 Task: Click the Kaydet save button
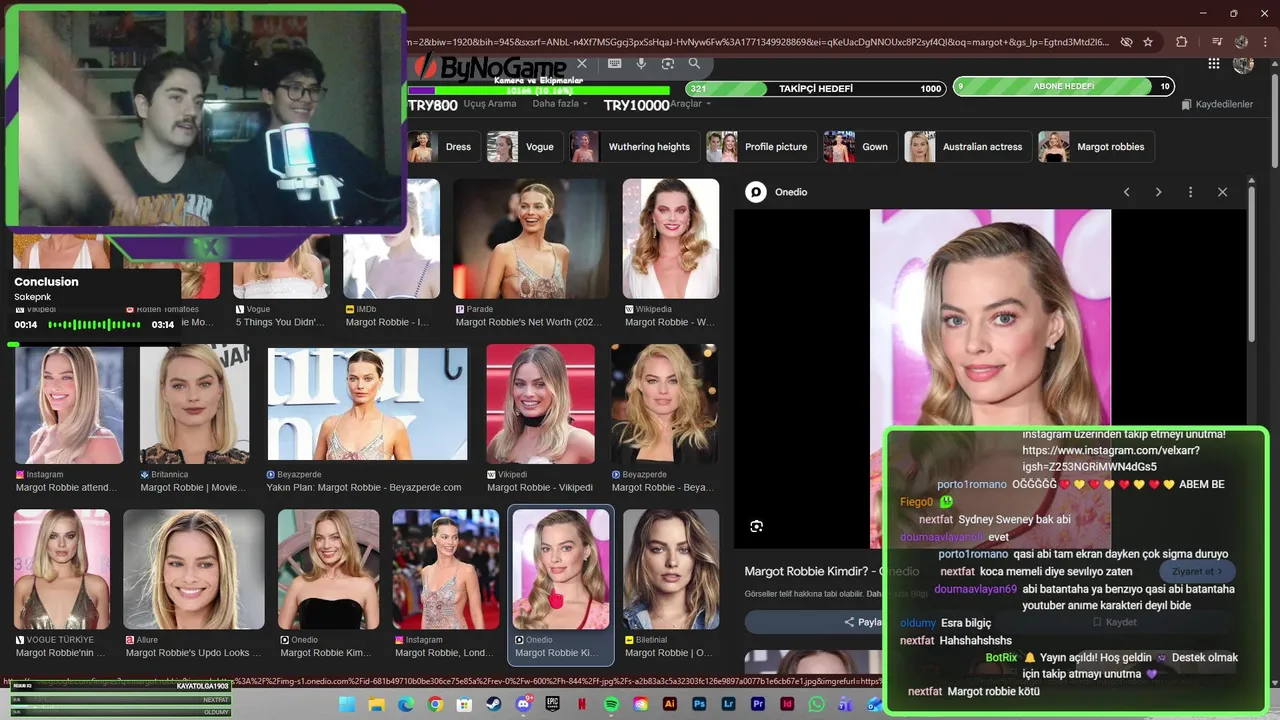(x=1115, y=622)
